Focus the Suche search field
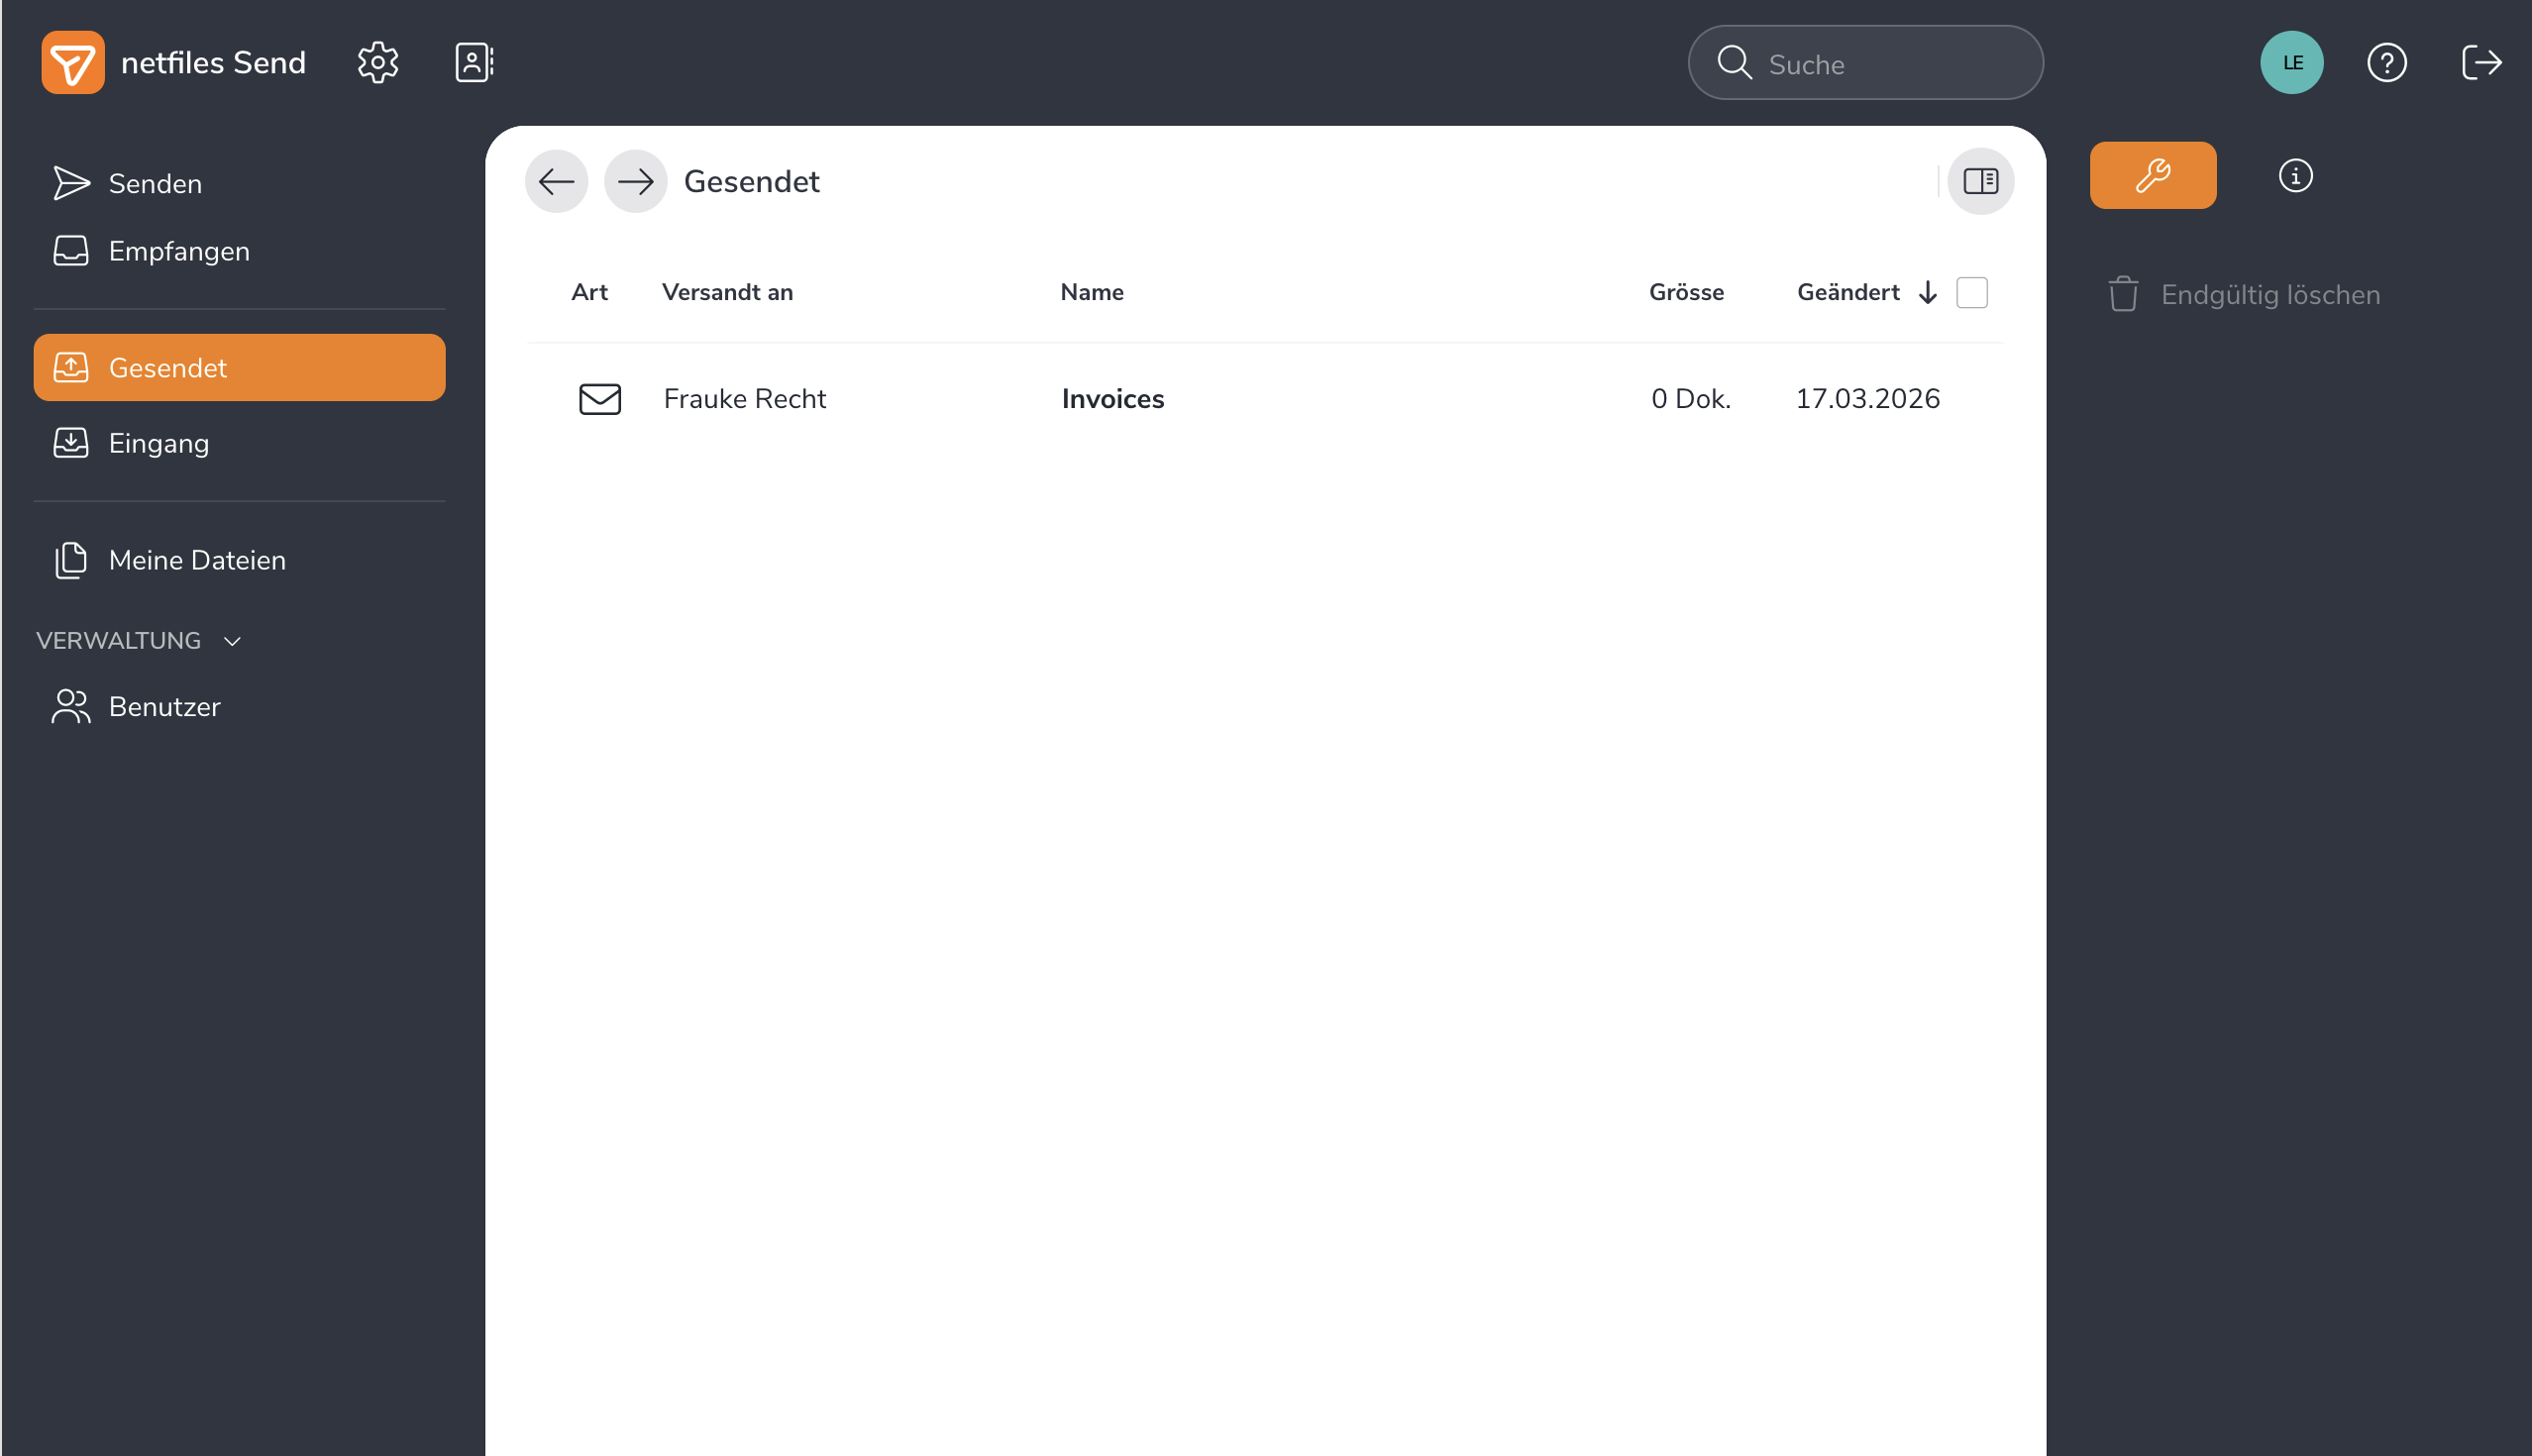Screen dimensions: 2532x1456 point(1880,64)
